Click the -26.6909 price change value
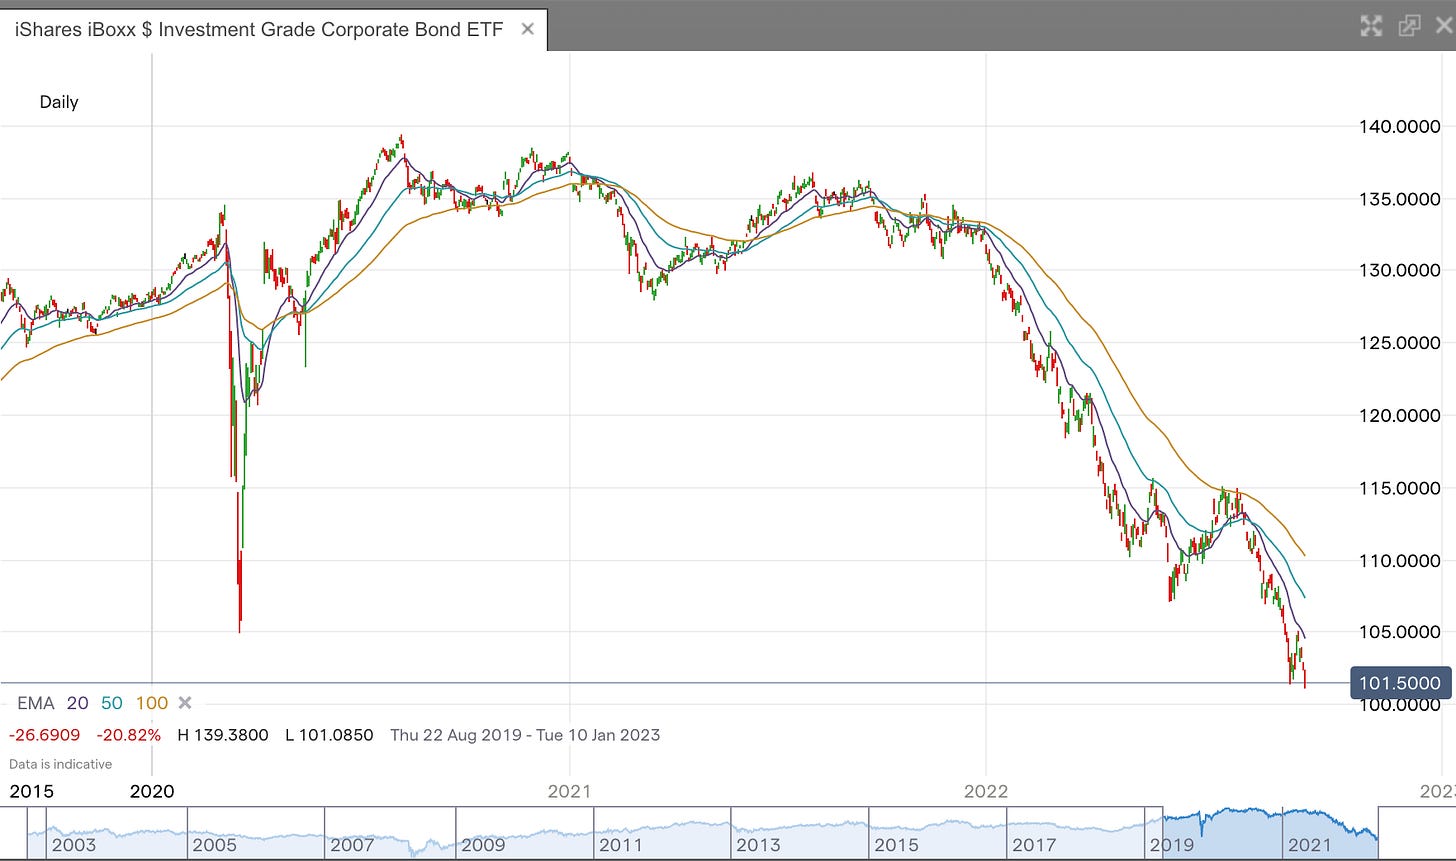 coord(45,735)
